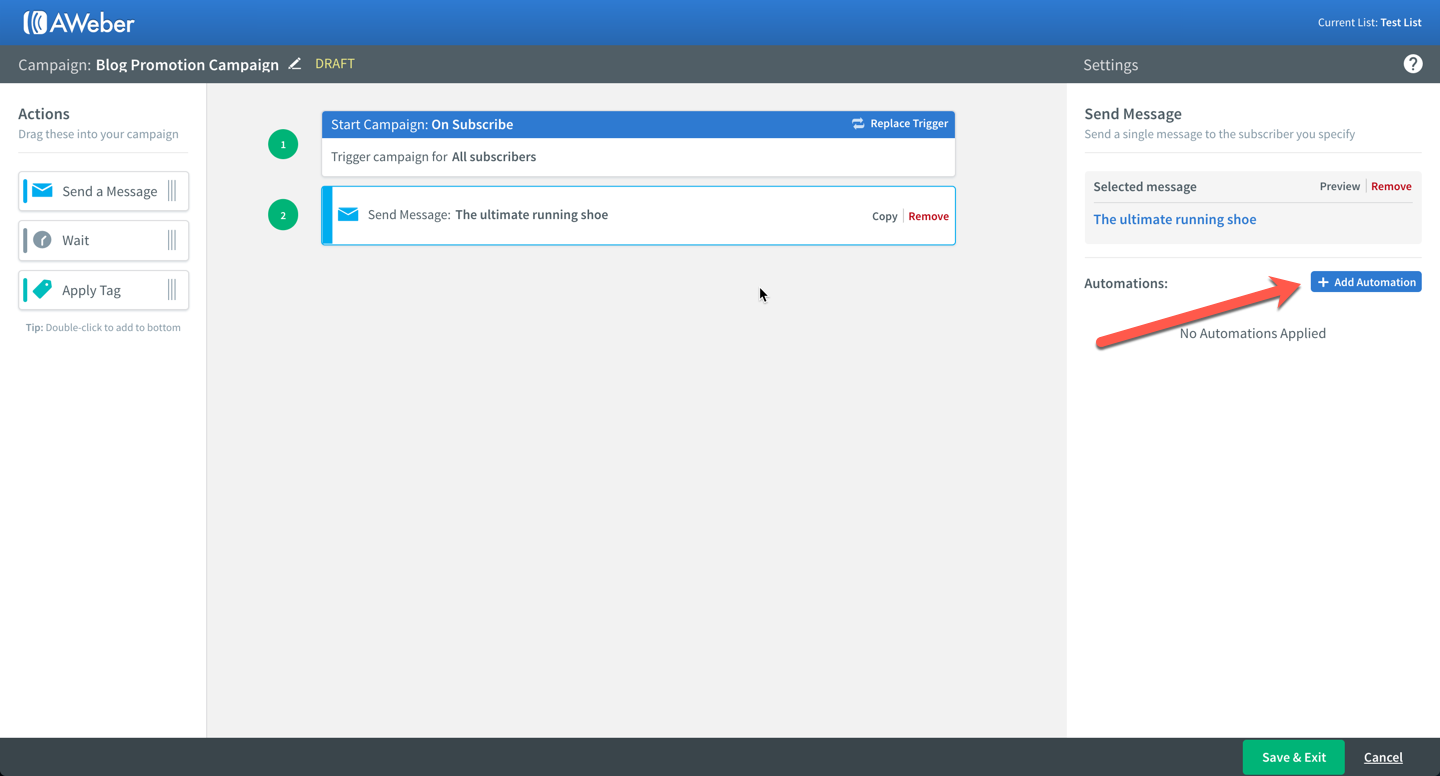Viewport: 1440px width, 776px height.
Task: Click the Settings panel heading
Action: point(1110,65)
